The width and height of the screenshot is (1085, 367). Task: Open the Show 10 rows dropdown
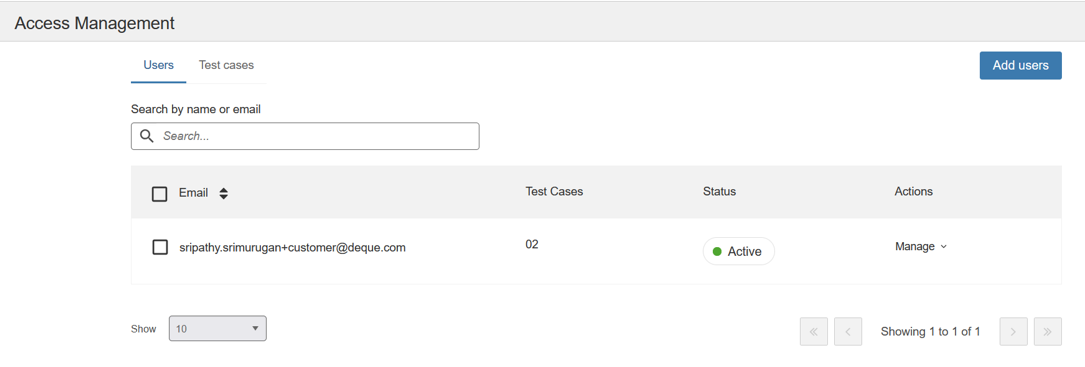coord(217,329)
